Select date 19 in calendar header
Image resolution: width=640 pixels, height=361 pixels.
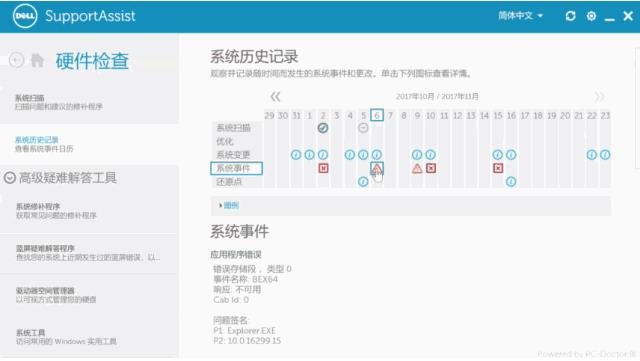click(x=552, y=116)
